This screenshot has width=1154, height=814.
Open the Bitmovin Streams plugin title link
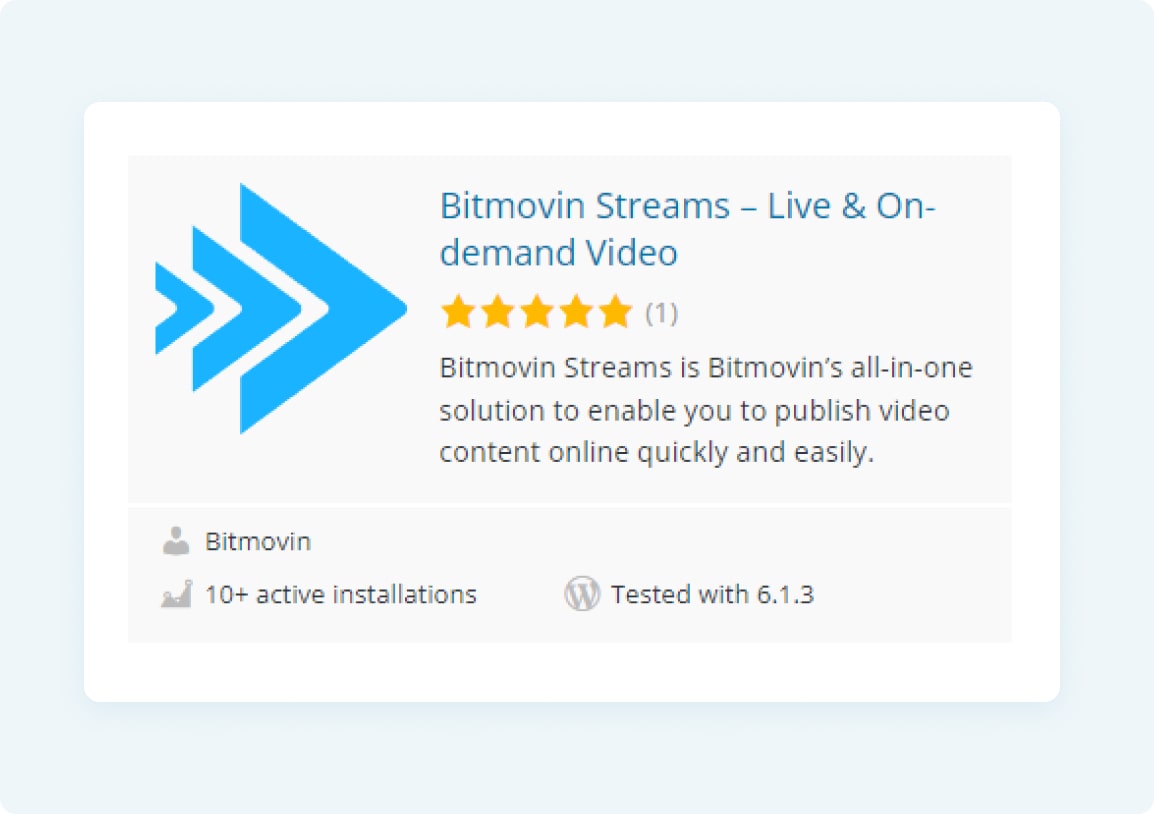[687, 229]
